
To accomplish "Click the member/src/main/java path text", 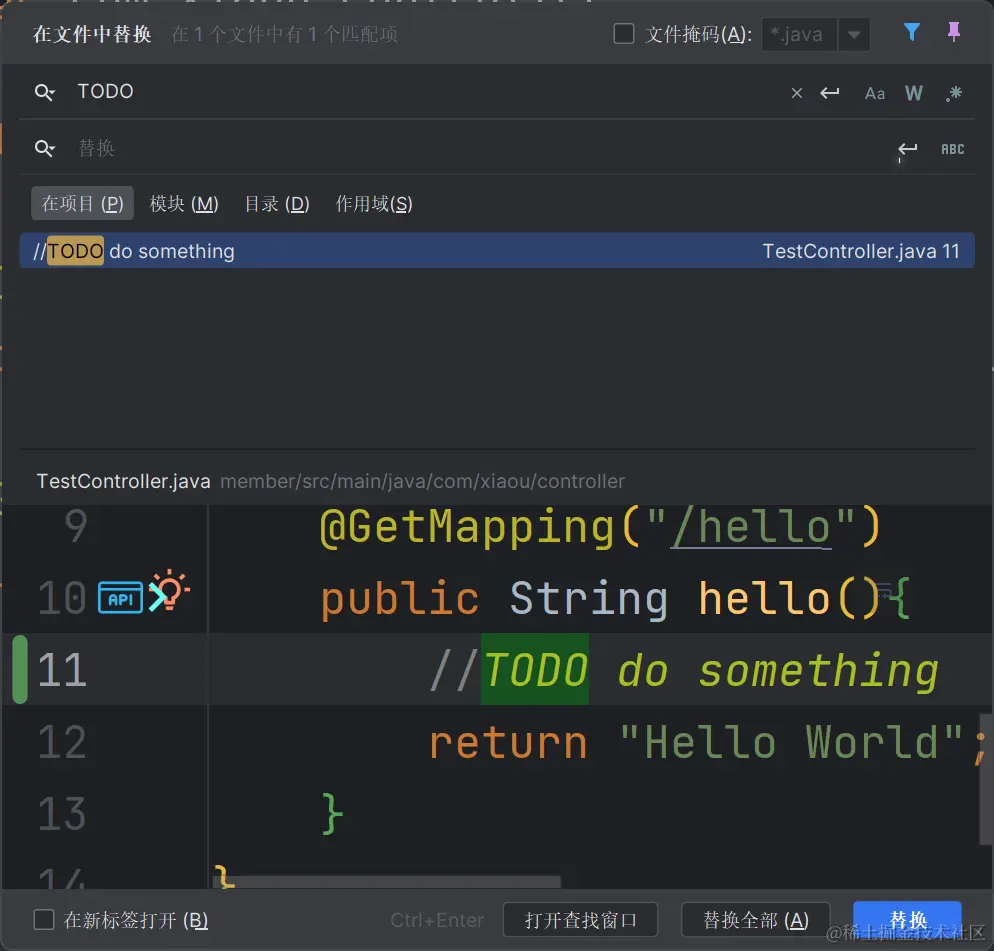I will 423,481.
